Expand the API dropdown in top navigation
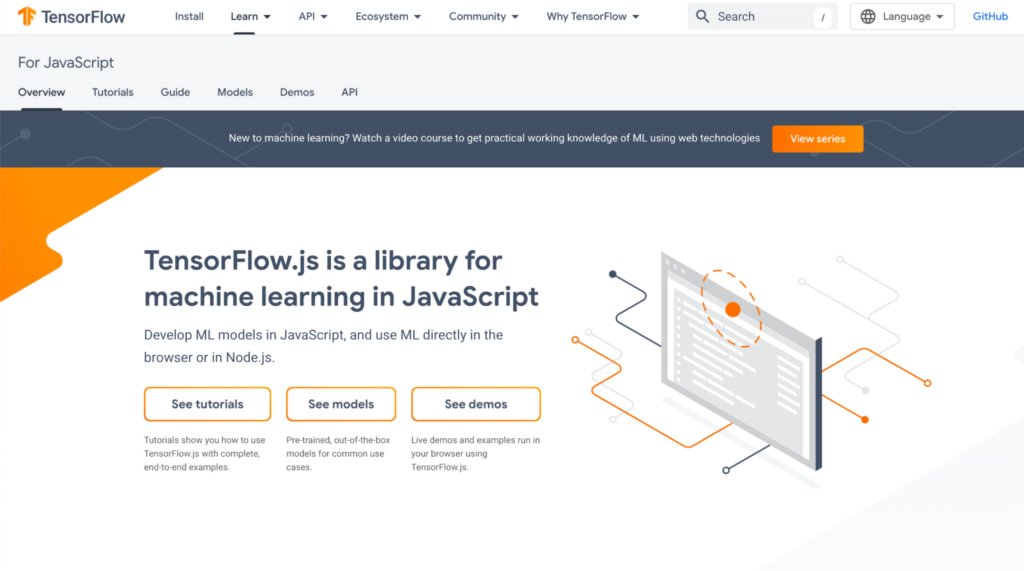 click(x=313, y=16)
